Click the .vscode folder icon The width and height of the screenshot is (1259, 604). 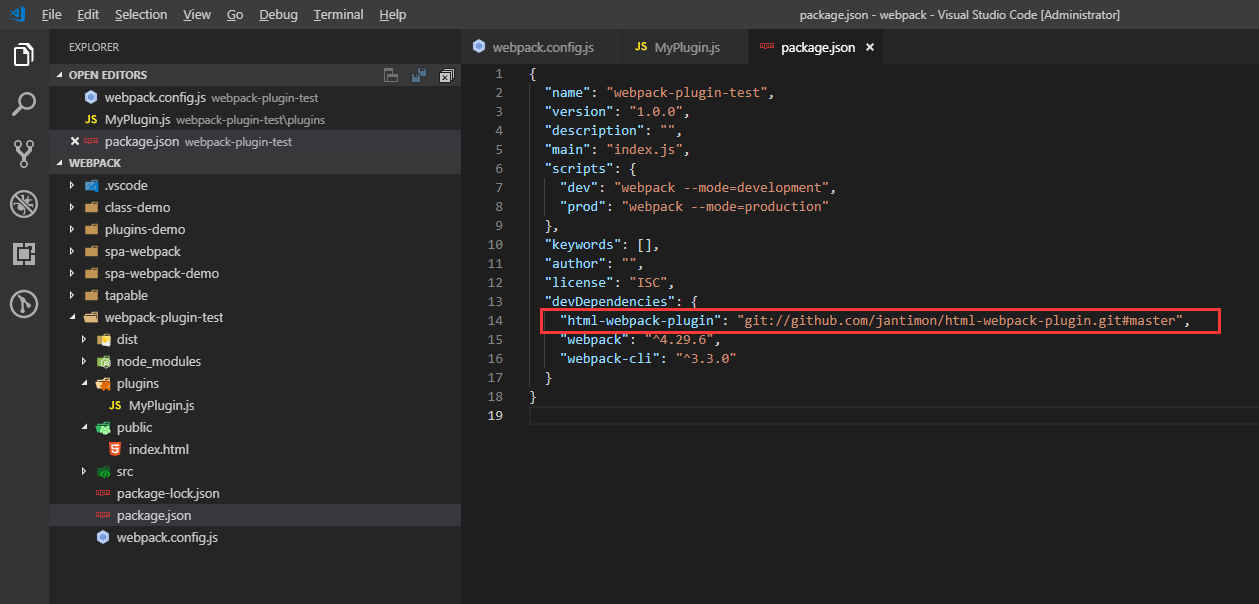click(92, 186)
